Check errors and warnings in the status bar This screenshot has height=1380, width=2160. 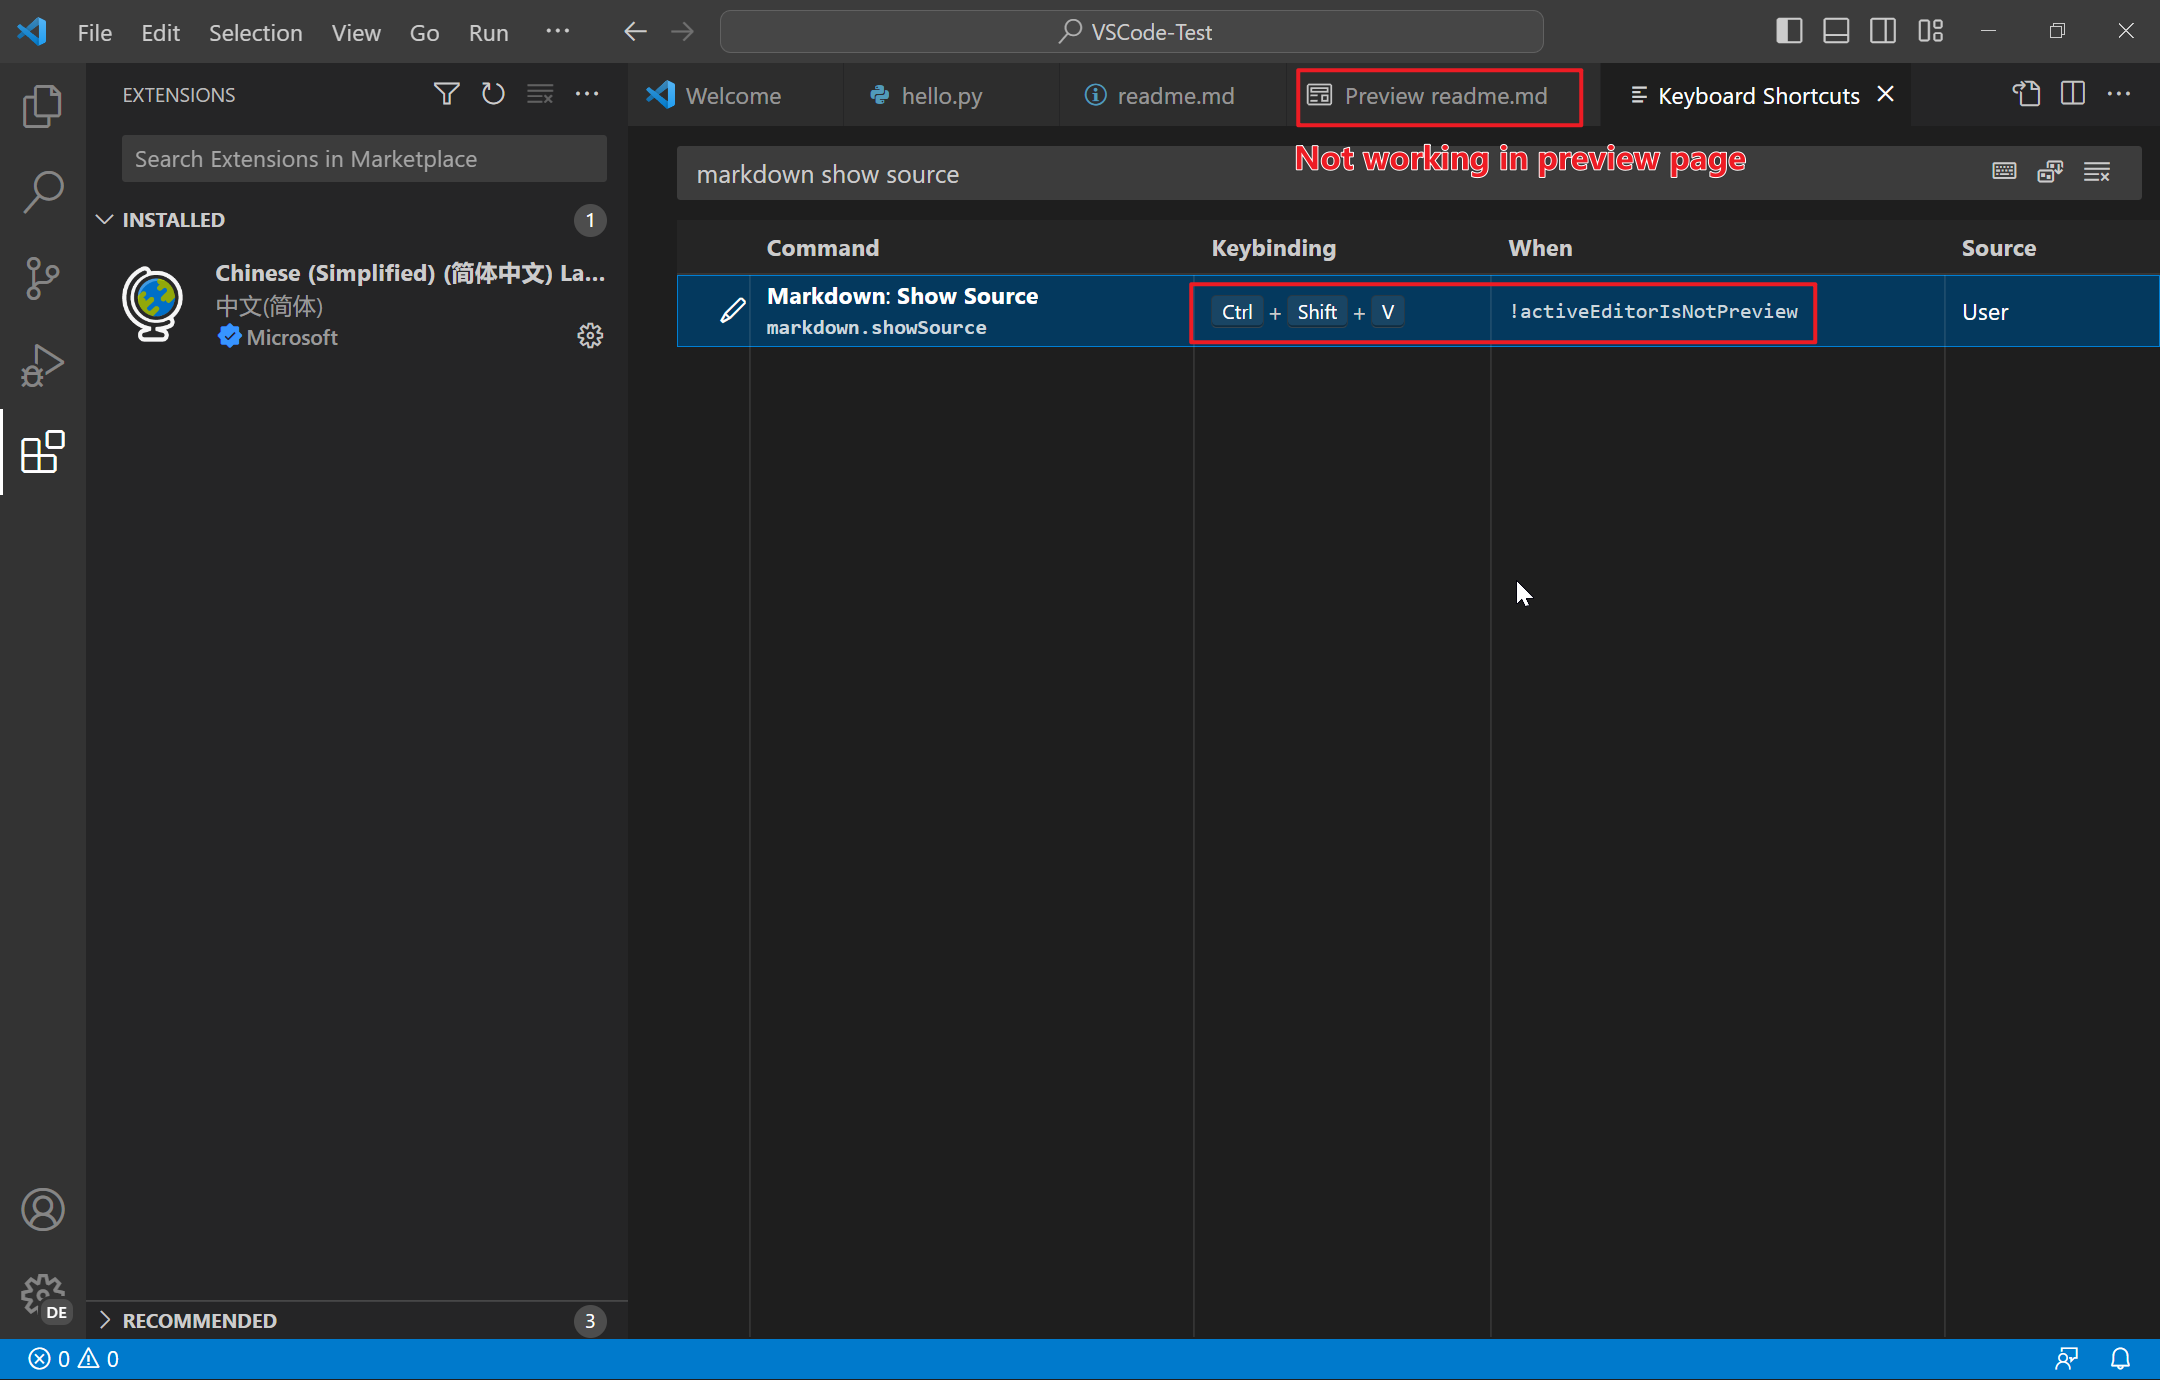tap(70, 1358)
